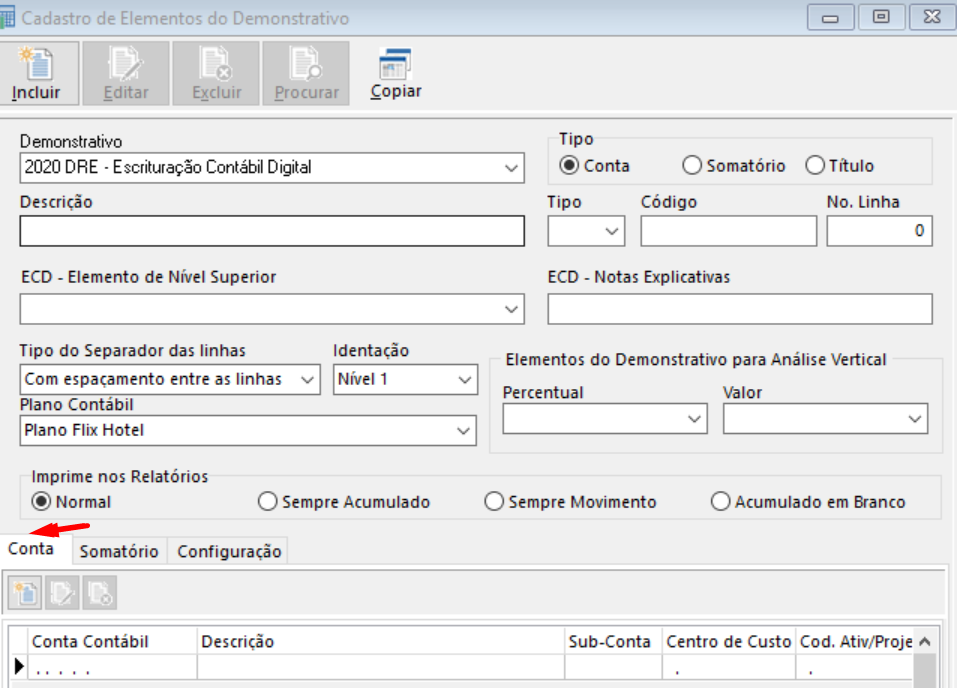This screenshot has height=688, width=957.
Task: Open the Identação Nível 1 dropdown
Action: (x=464, y=380)
